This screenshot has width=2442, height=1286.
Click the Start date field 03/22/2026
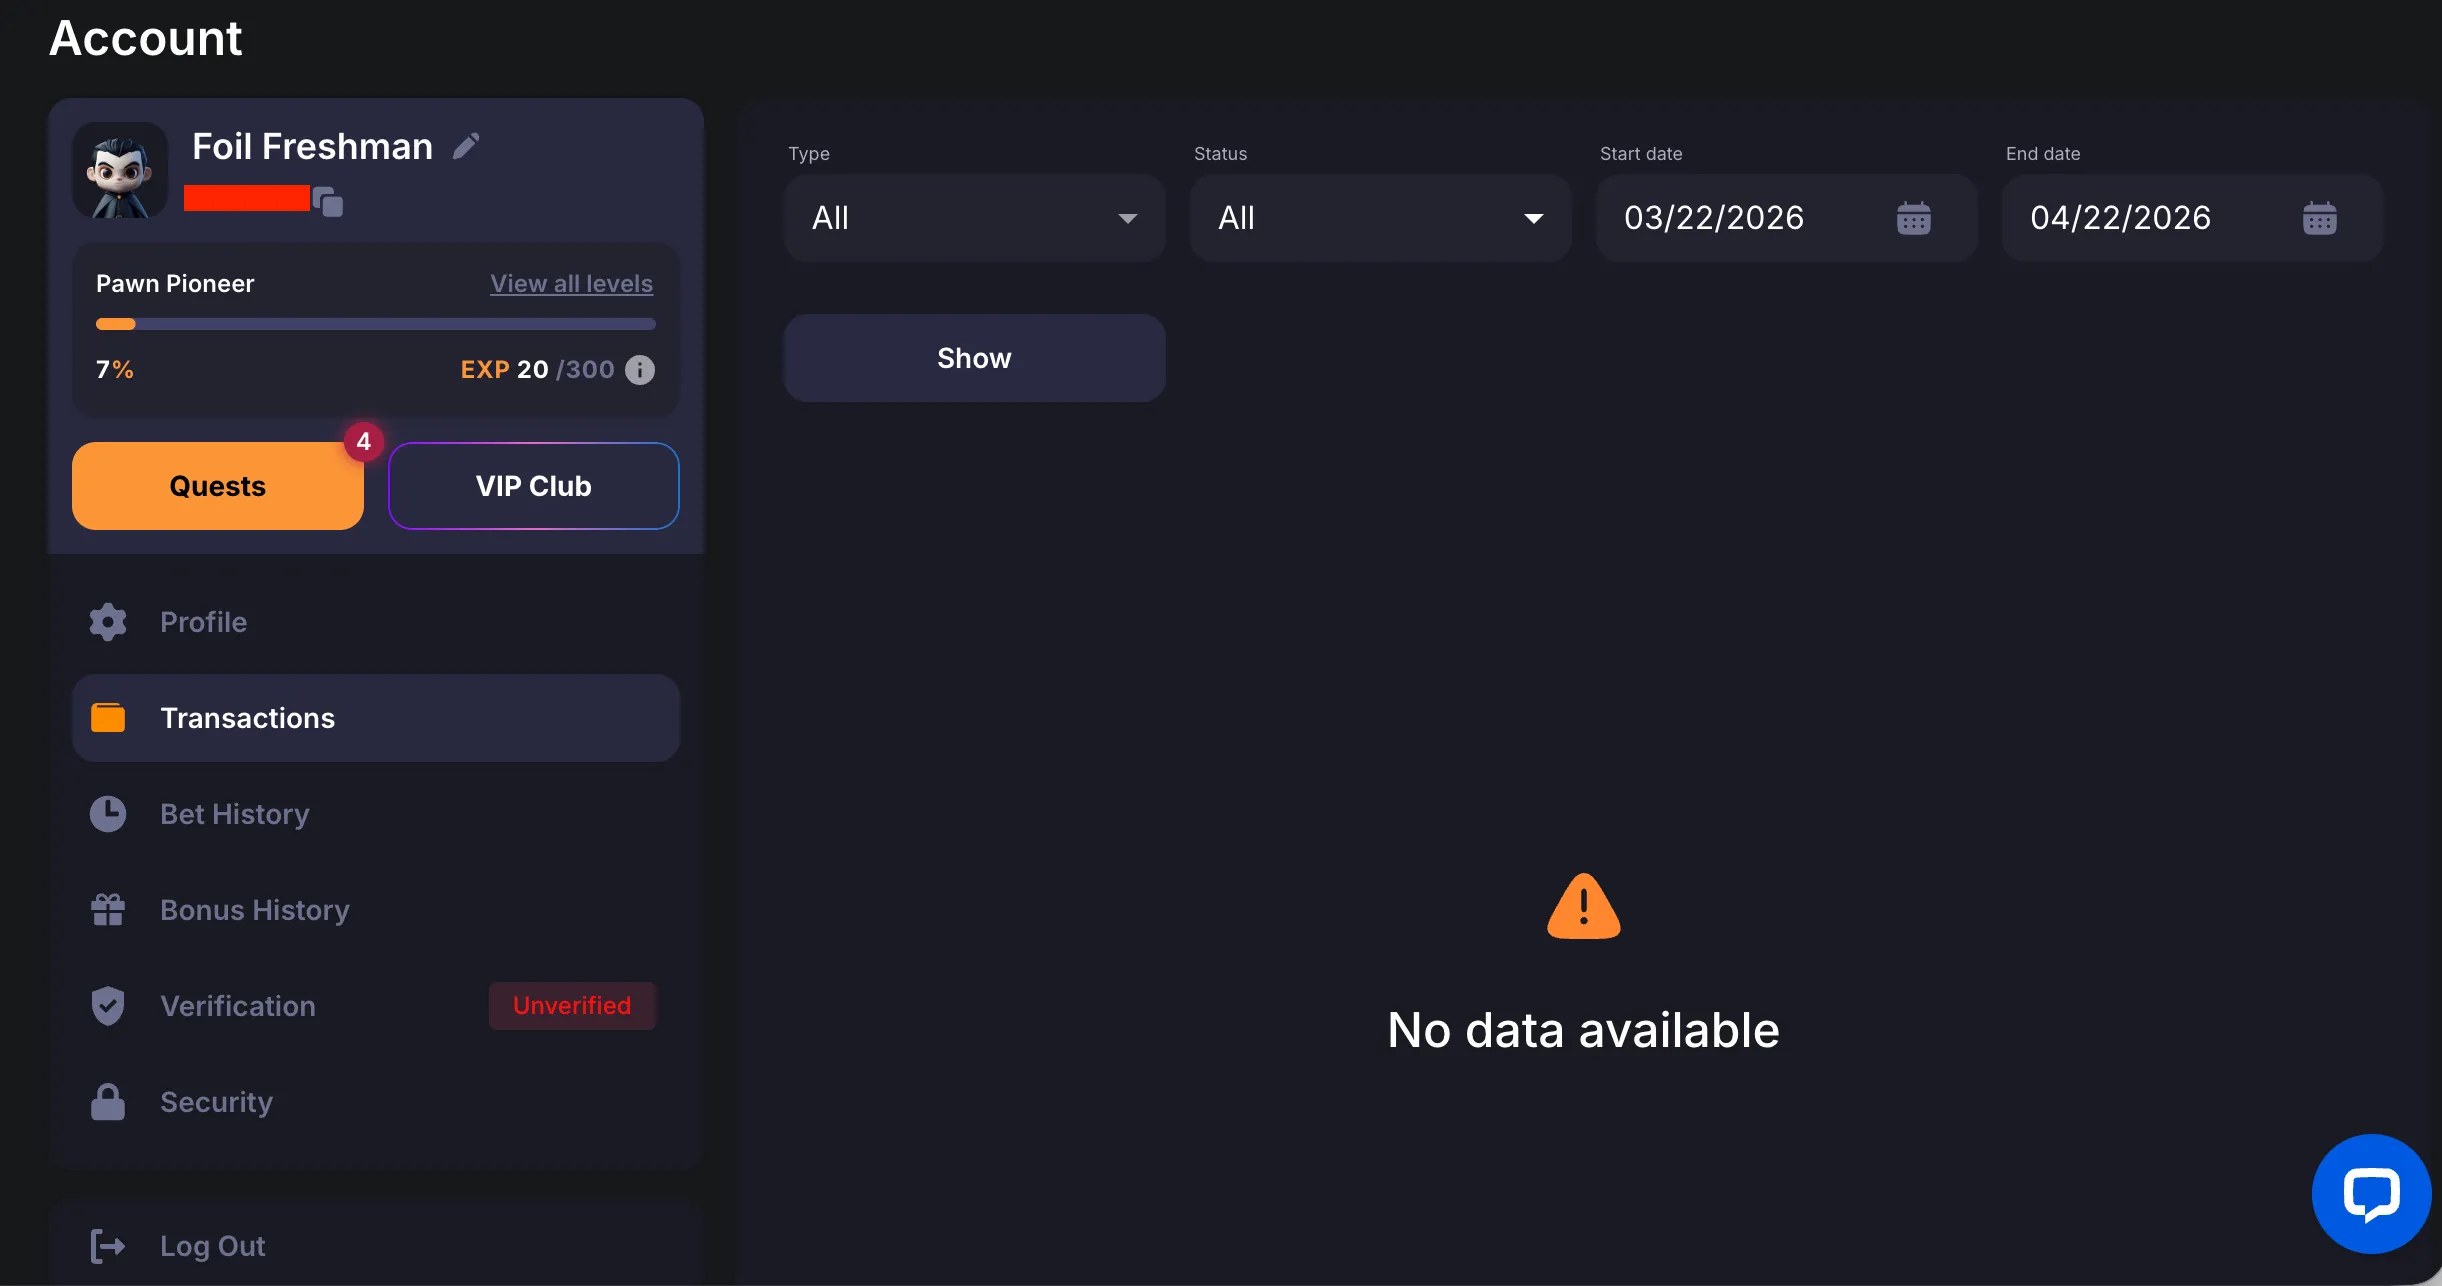(x=1787, y=218)
